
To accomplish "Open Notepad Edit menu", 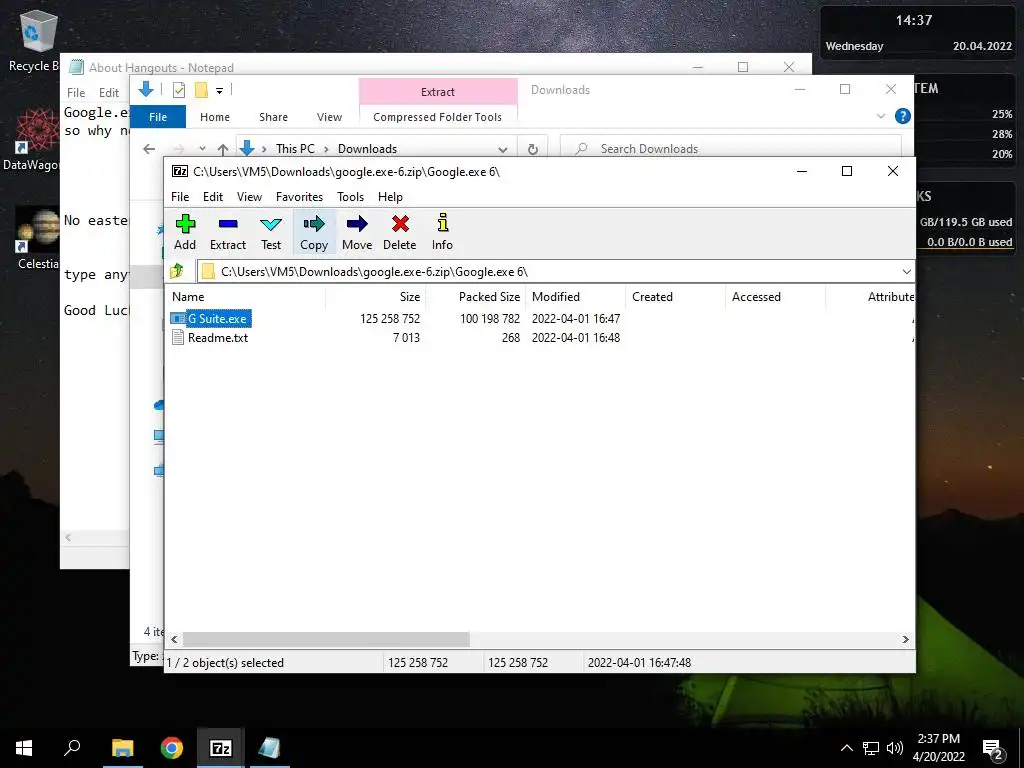I will click(109, 93).
